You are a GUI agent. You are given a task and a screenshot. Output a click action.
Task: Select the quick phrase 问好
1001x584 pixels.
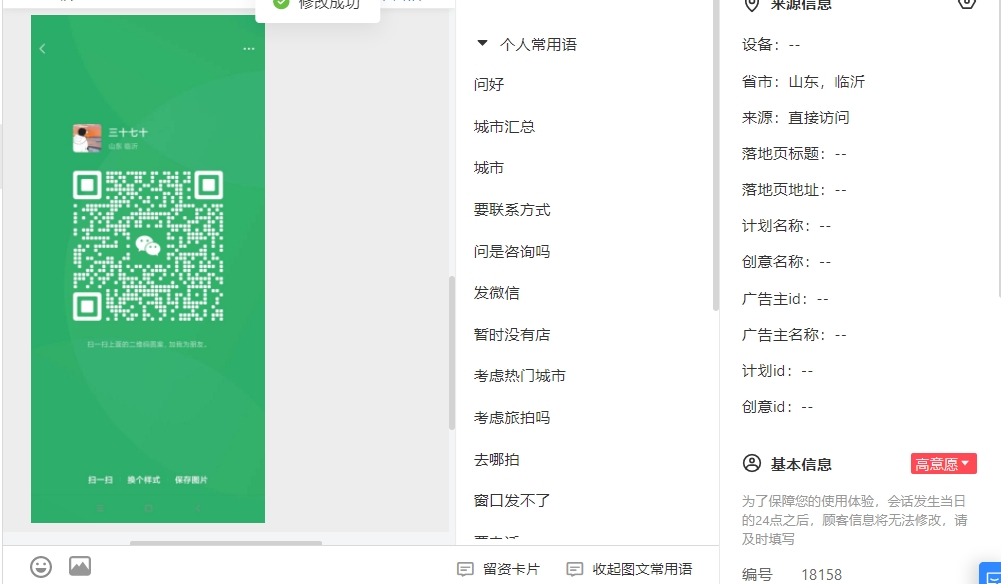pyautogui.click(x=489, y=84)
